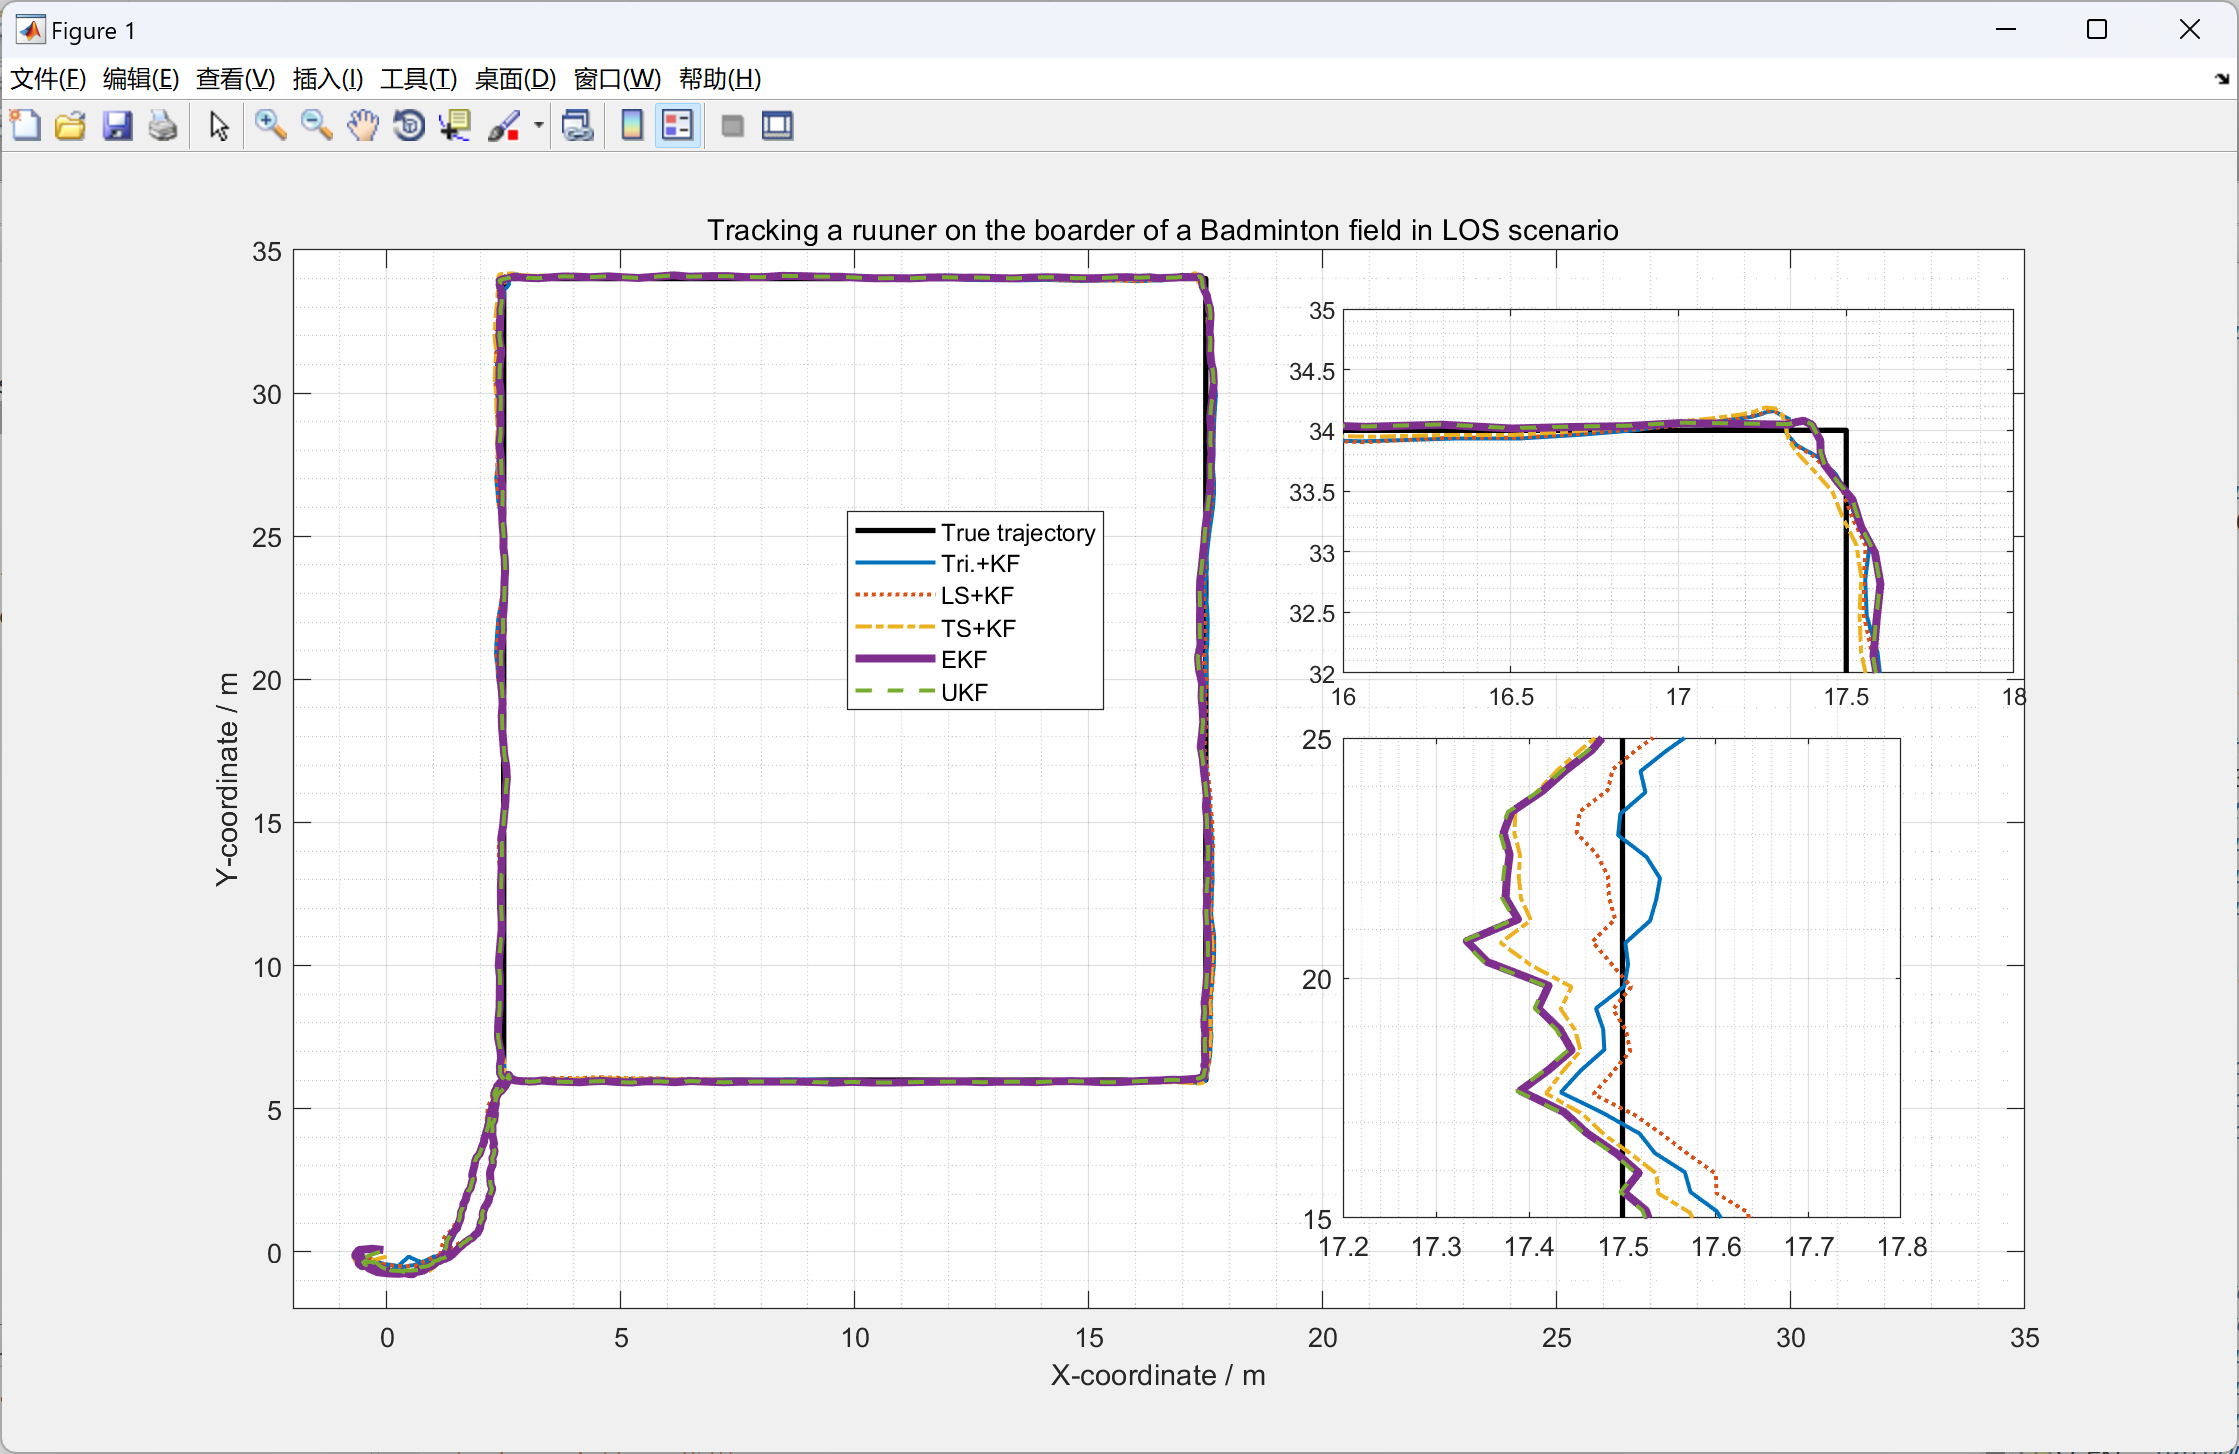Click the Print Figure icon
Image resolution: width=2239 pixels, height=1454 pixels.
163,126
